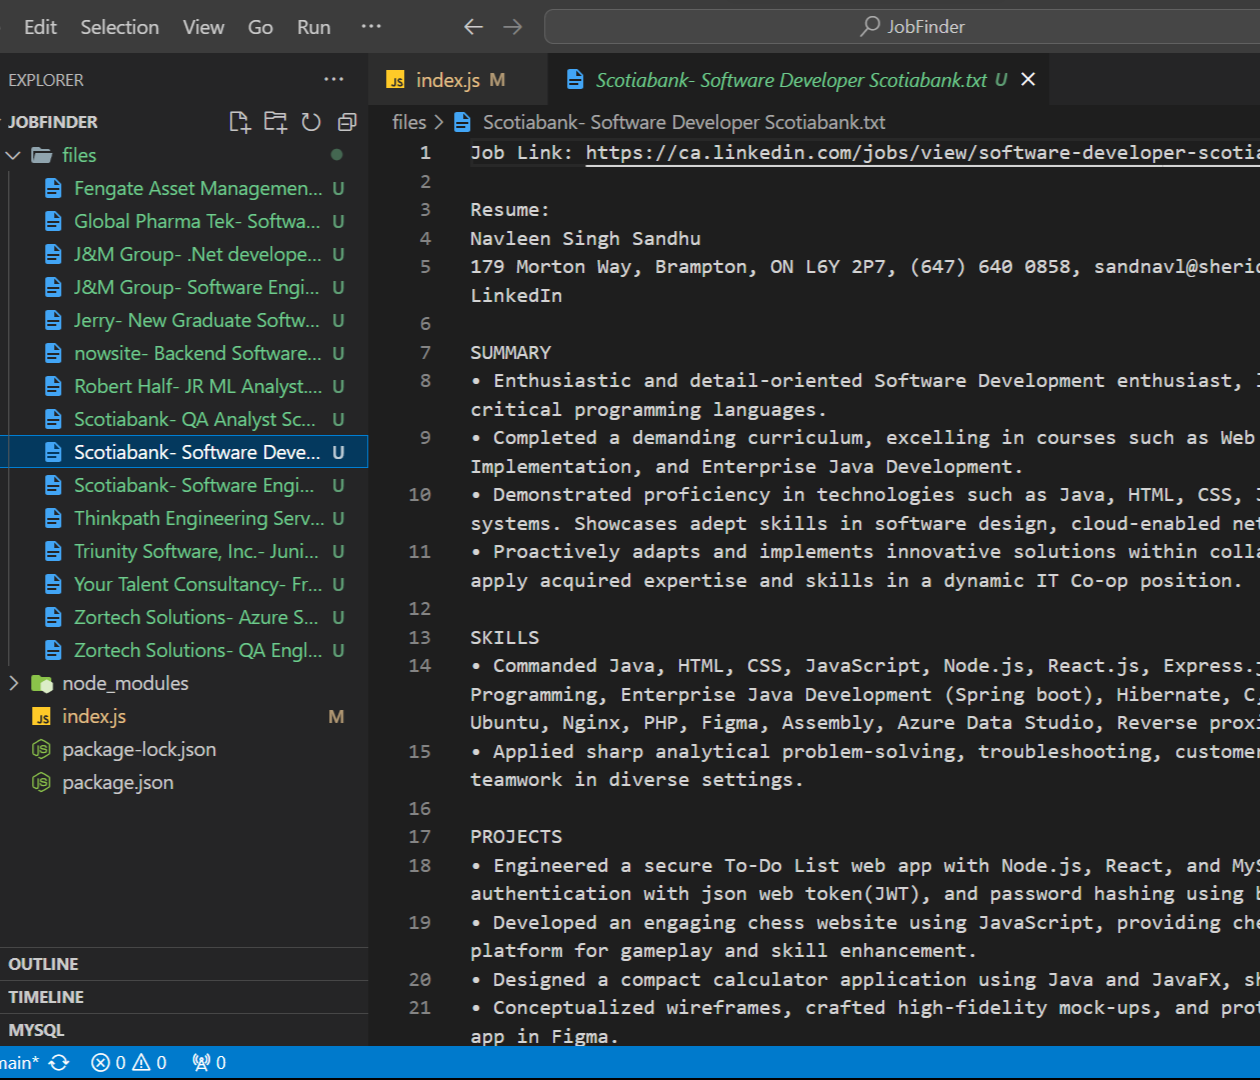Viewport: 1260px width, 1080px height.
Task: Collapse the JOBFINDER section header
Action: tap(53, 122)
